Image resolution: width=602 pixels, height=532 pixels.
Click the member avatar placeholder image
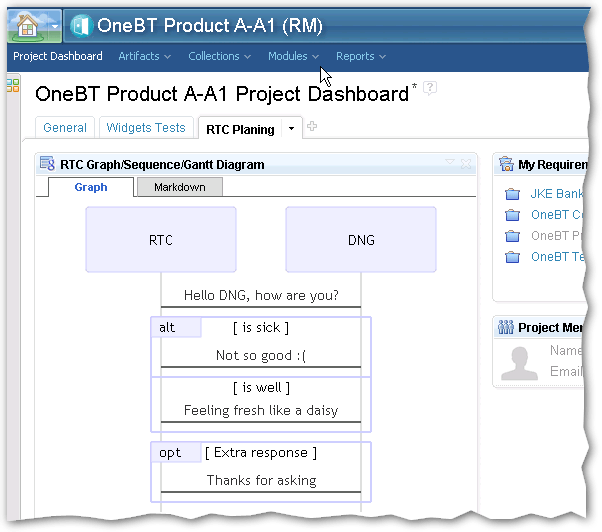pyautogui.click(x=519, y=363)
